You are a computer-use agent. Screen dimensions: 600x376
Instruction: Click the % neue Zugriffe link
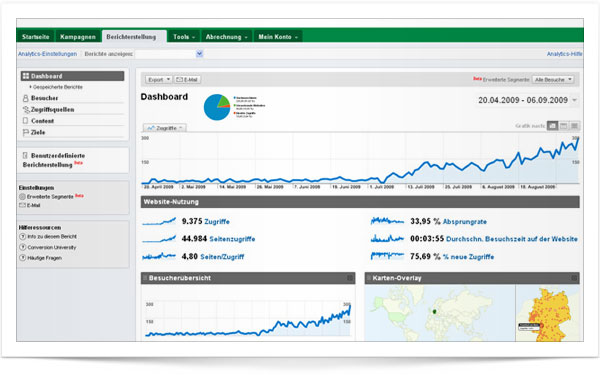point(468,257)
